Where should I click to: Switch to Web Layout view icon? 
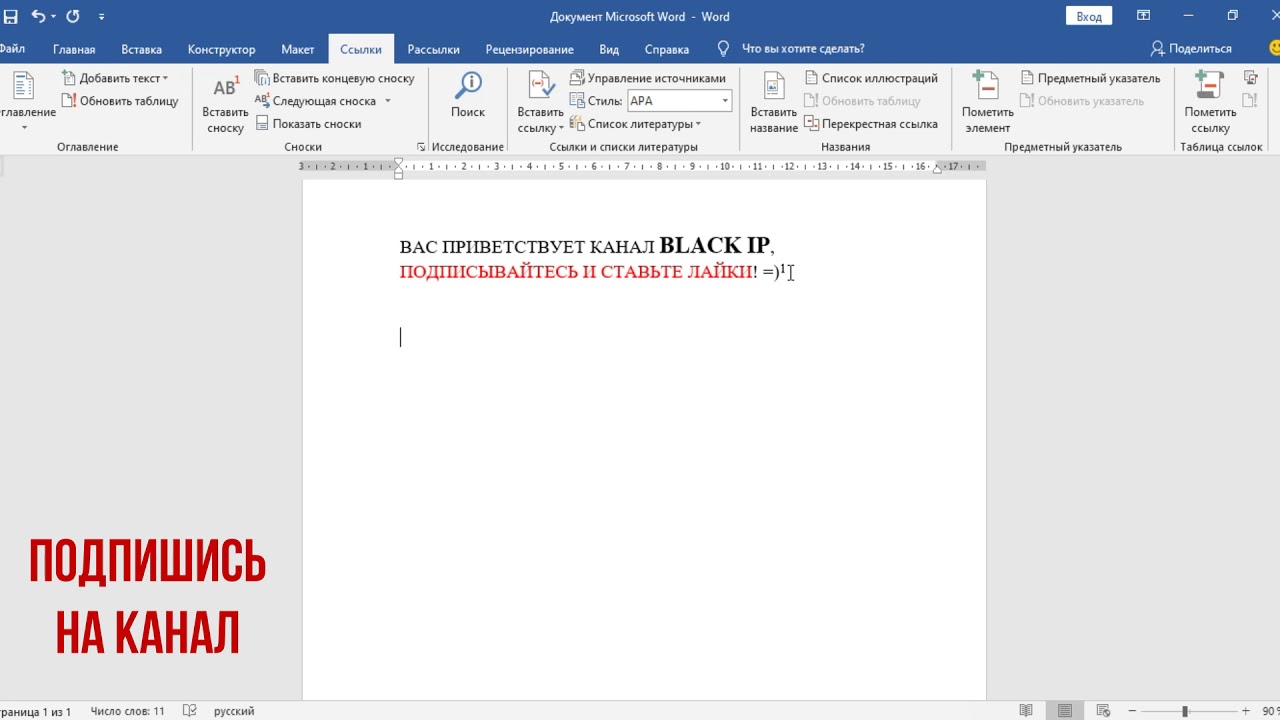pyautogui.click(x=1103, y=711)
